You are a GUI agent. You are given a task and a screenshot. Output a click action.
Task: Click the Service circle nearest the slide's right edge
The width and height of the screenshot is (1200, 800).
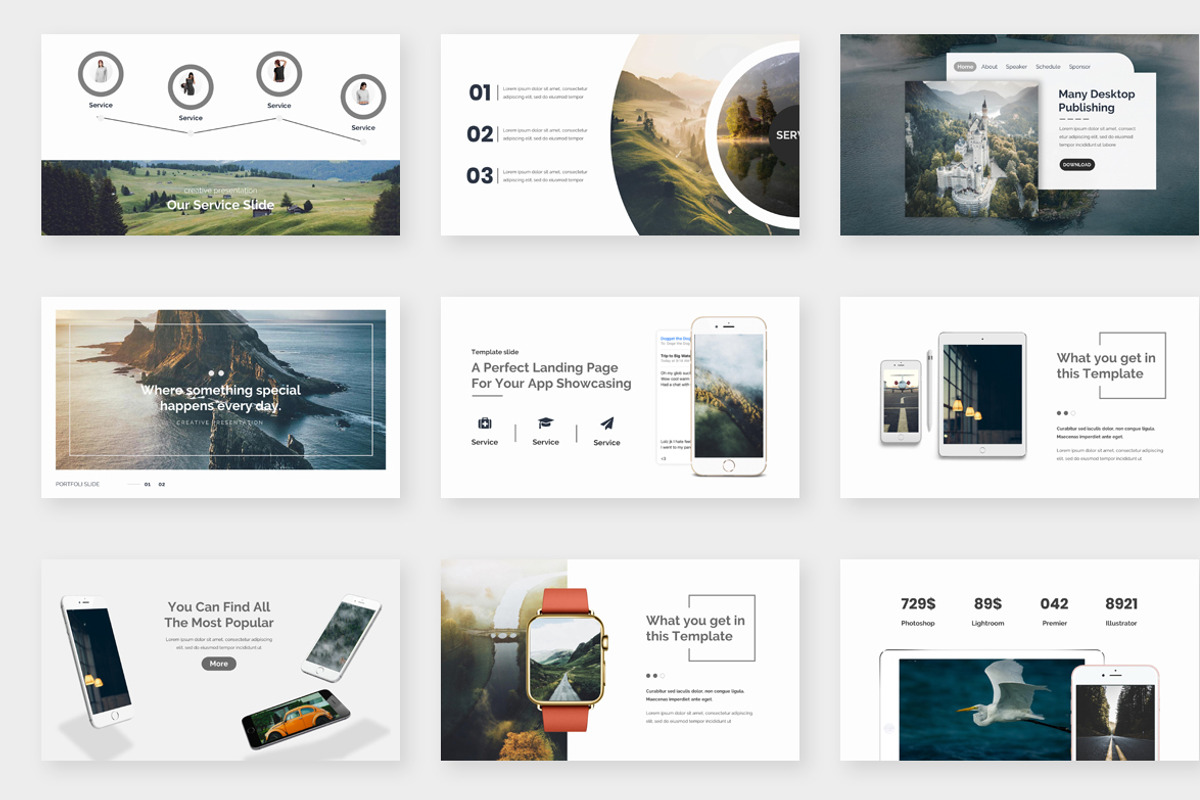coord(363,97)
